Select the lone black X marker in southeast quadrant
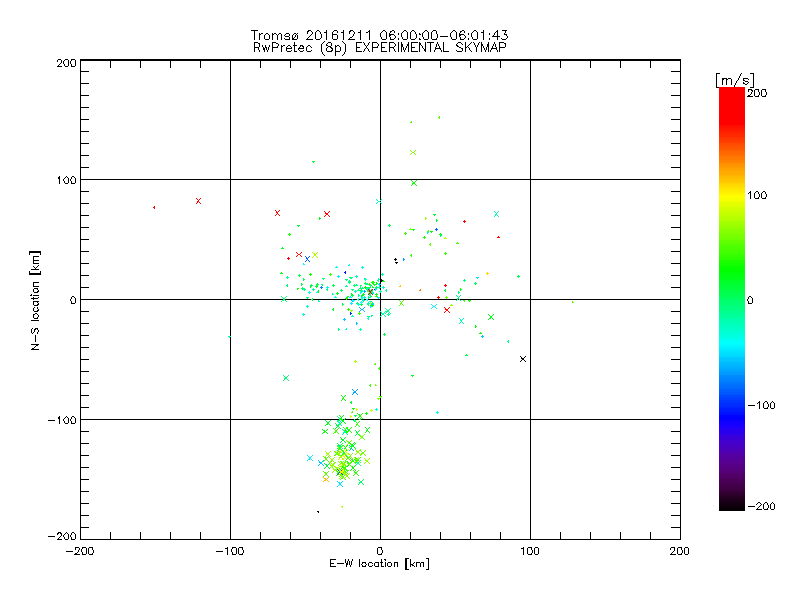Screen dimensions: 800x600 point(523,359)
